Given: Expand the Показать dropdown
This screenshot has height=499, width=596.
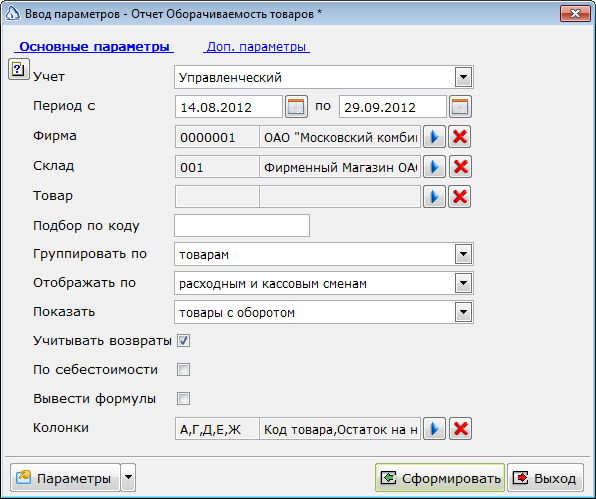Looking at the screenshot, I should pyautogui.click(x=463, y=312).
